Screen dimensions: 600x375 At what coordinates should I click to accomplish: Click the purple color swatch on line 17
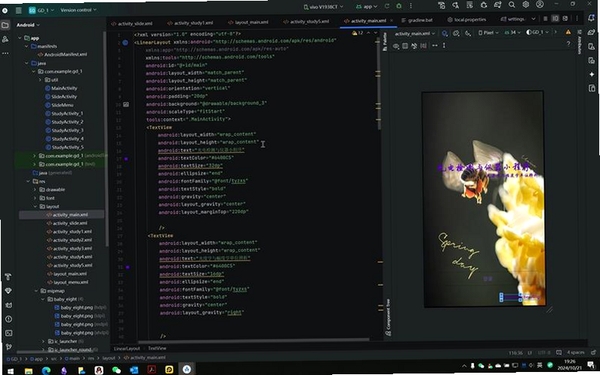[x=126, y=158]
